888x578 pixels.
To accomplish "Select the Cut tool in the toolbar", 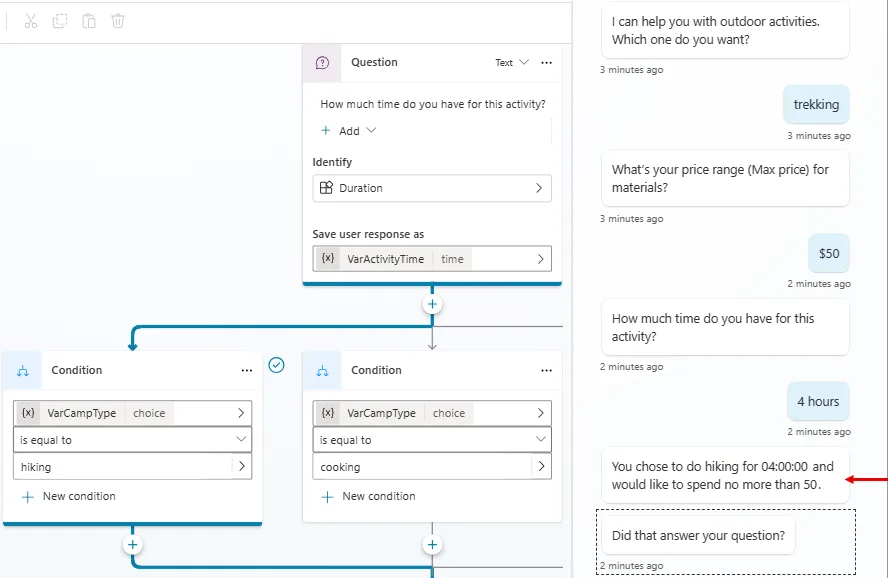I will pyautogui.click(x=30, y=21).
